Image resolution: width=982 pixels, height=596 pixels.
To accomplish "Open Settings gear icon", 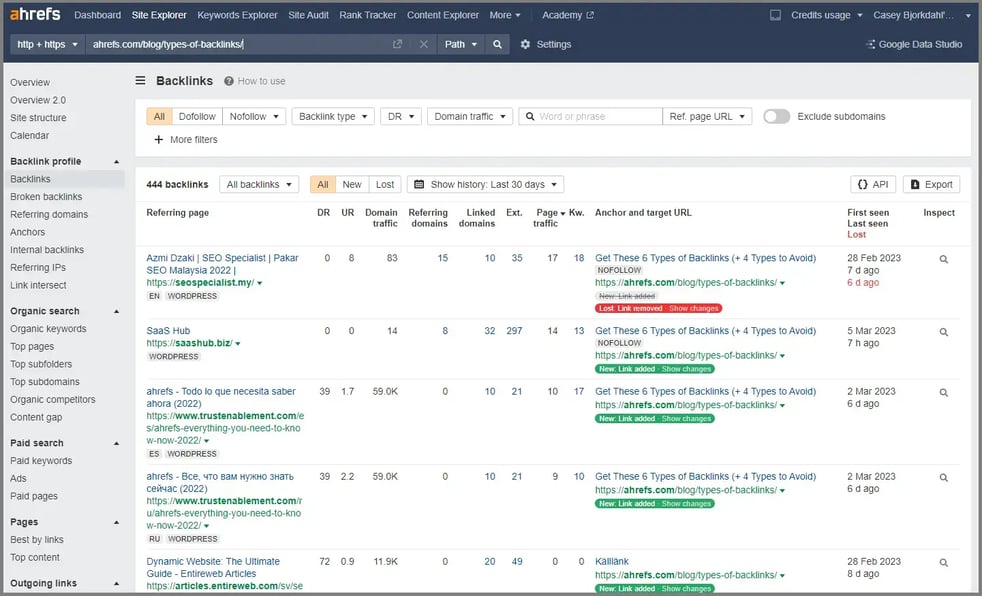I will [x=525, y=44].
